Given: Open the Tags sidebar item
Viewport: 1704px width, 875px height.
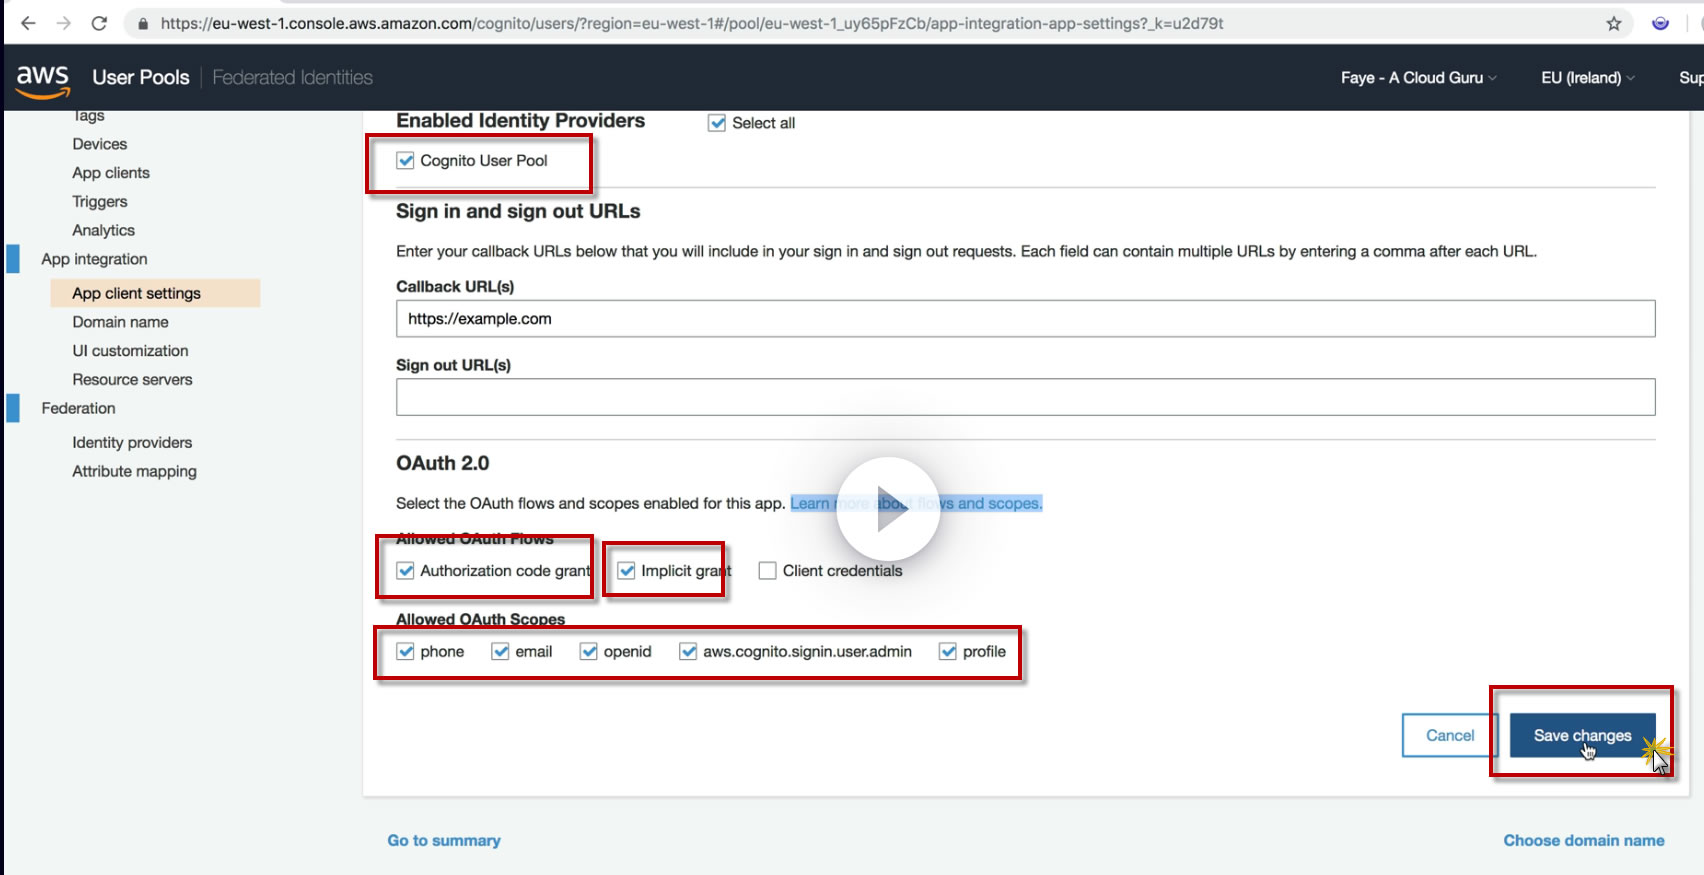Looking at the screenshot, I should pos(88,116).
